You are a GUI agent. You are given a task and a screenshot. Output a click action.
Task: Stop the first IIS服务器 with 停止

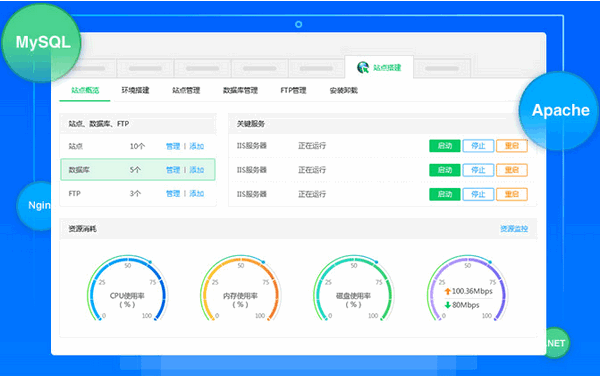pyautogui.click(x=478, y=146)
